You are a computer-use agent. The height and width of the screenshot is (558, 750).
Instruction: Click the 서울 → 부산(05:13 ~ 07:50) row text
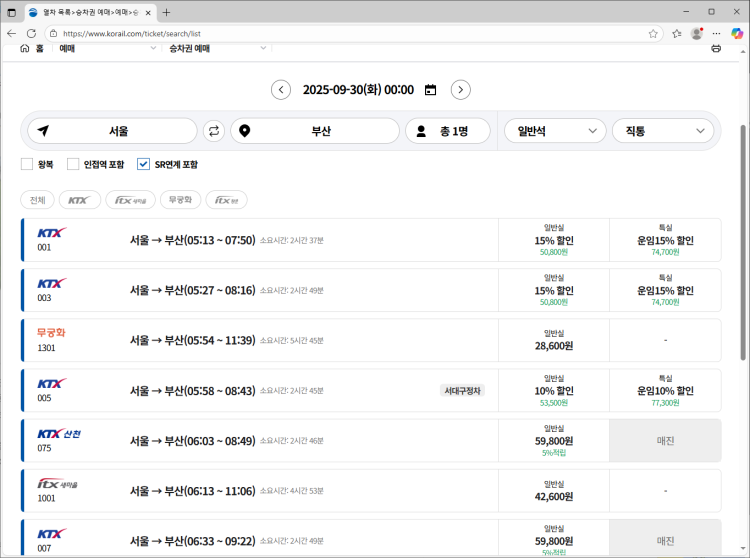click(193, 240)
